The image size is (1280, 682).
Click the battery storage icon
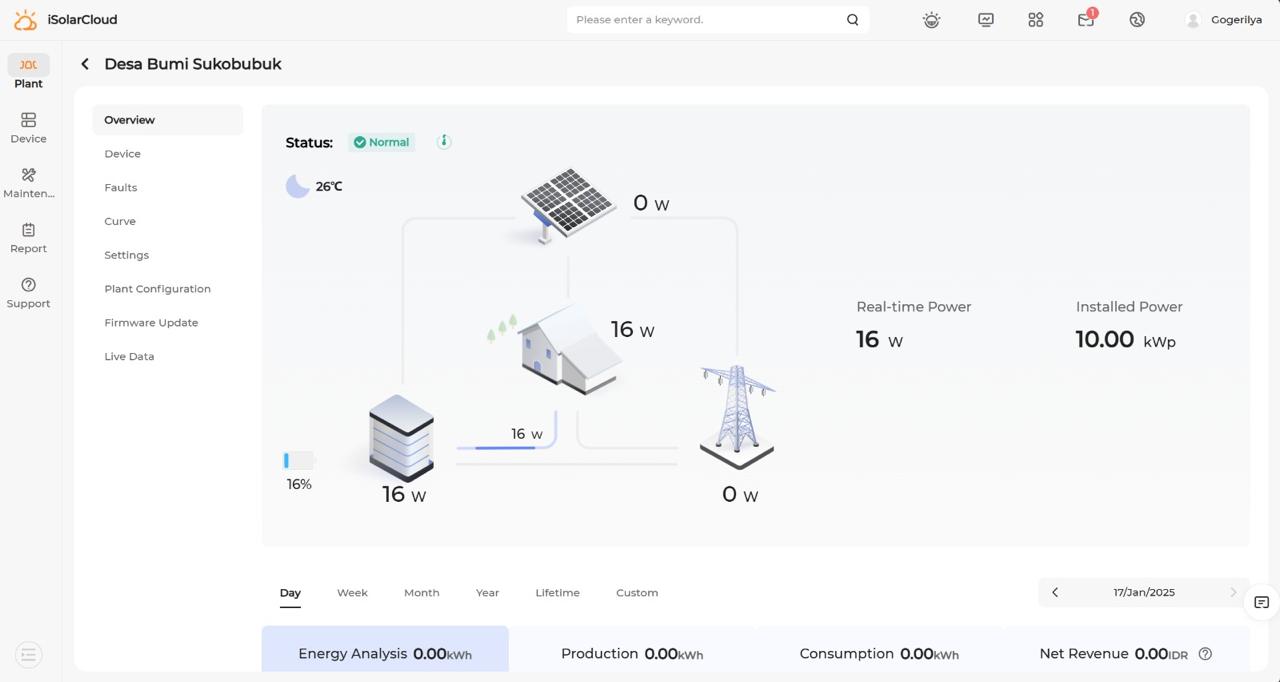pos(401,437)
